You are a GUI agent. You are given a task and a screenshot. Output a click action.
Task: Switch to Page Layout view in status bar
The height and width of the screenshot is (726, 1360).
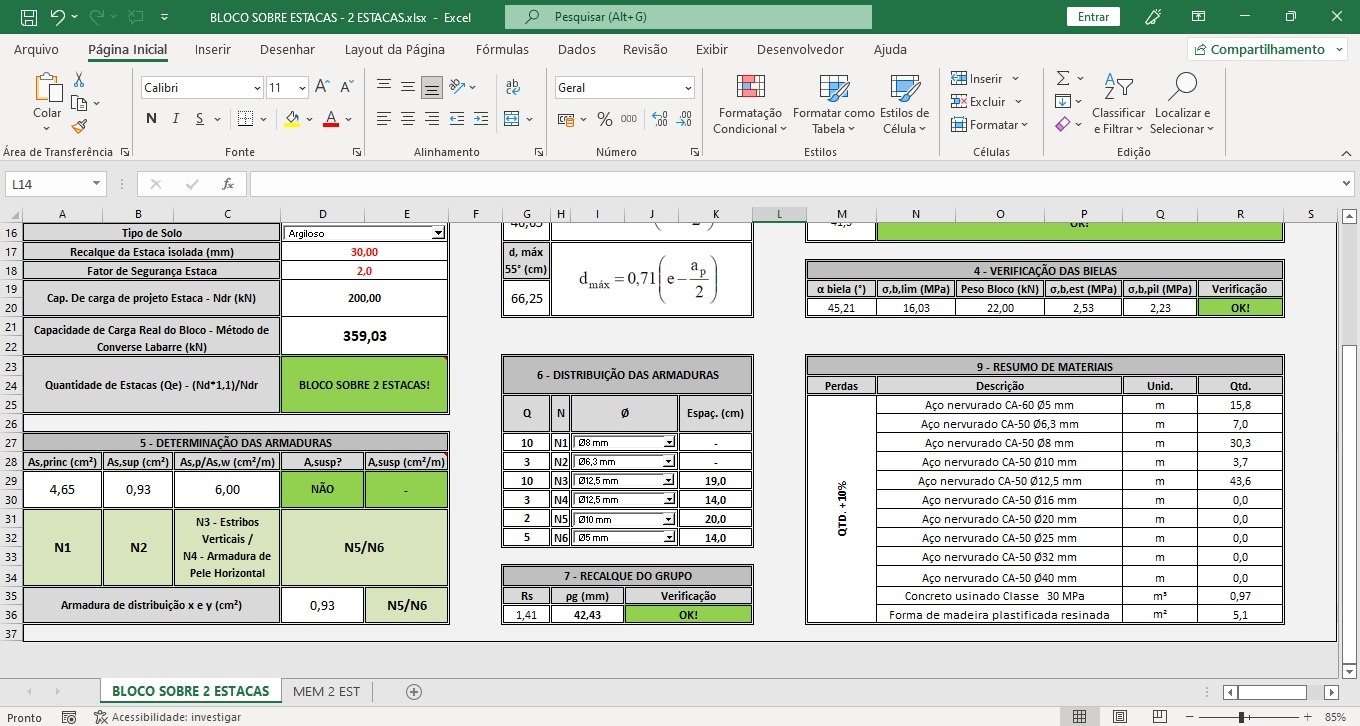coord(1118,717)
